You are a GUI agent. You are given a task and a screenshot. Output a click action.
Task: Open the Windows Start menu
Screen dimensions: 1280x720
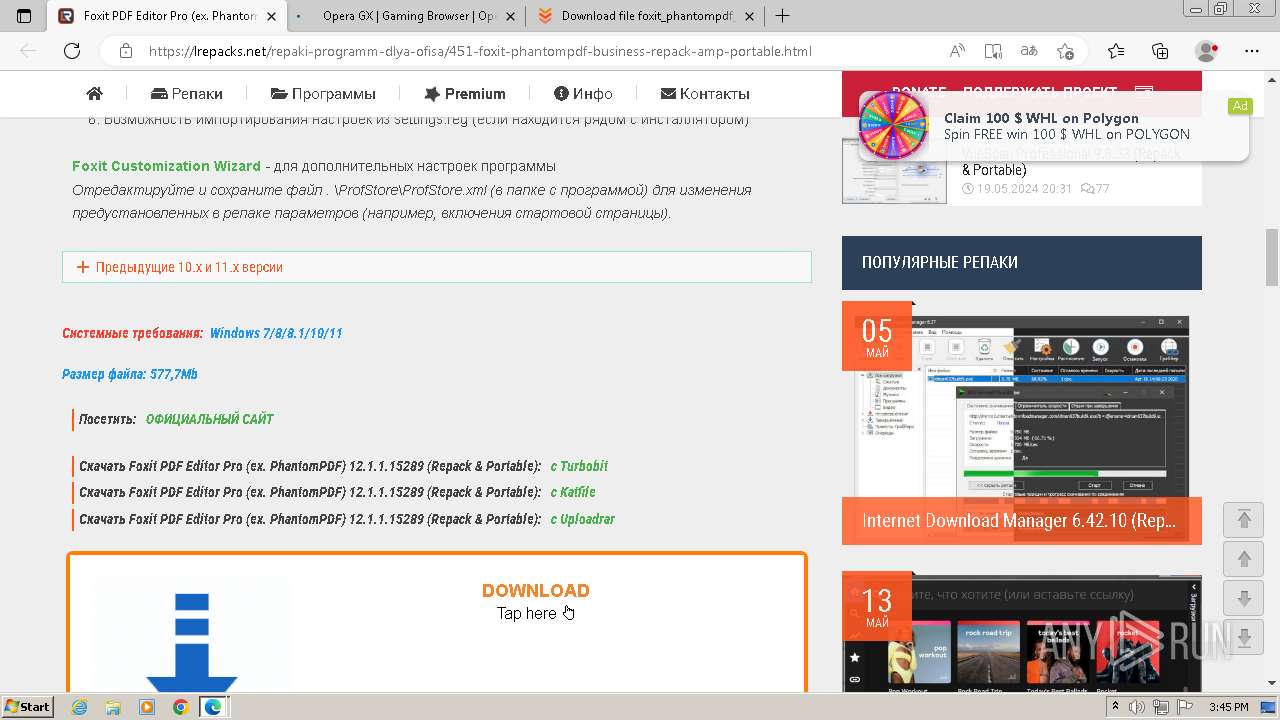coord(27,706)
